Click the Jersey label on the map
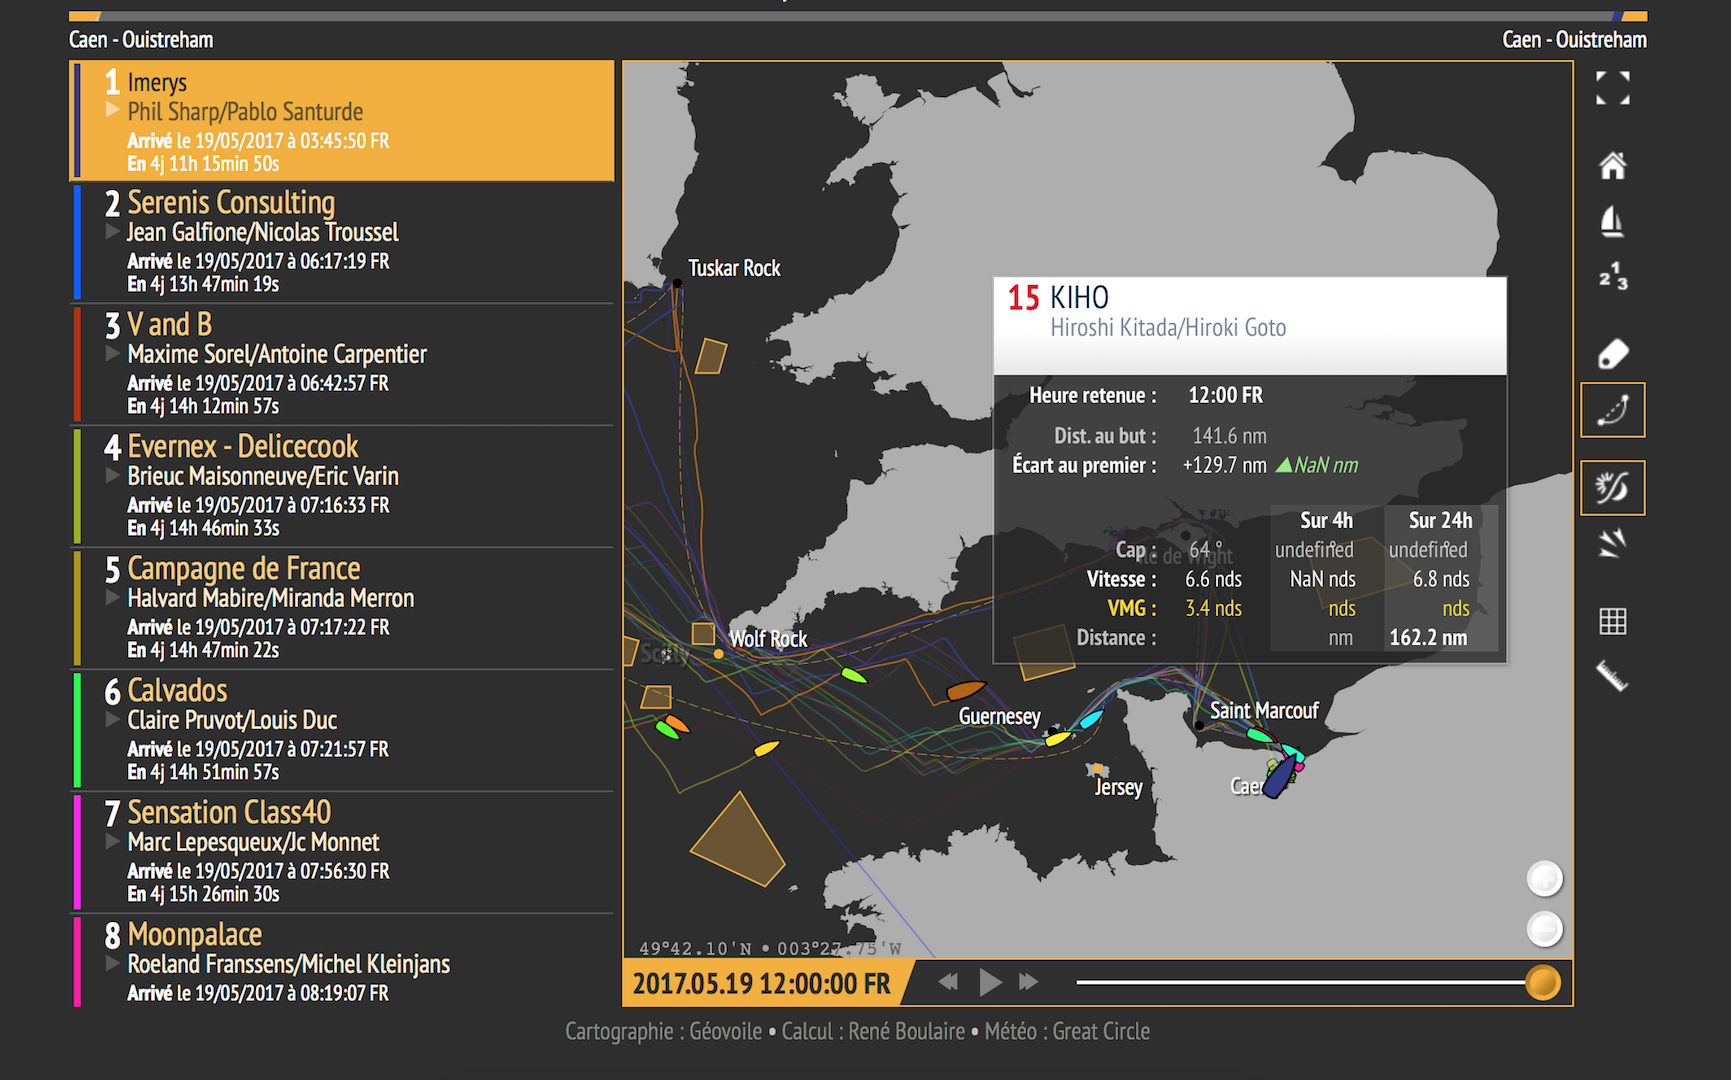1731x1080 pixels. (x=1118, y=787)
